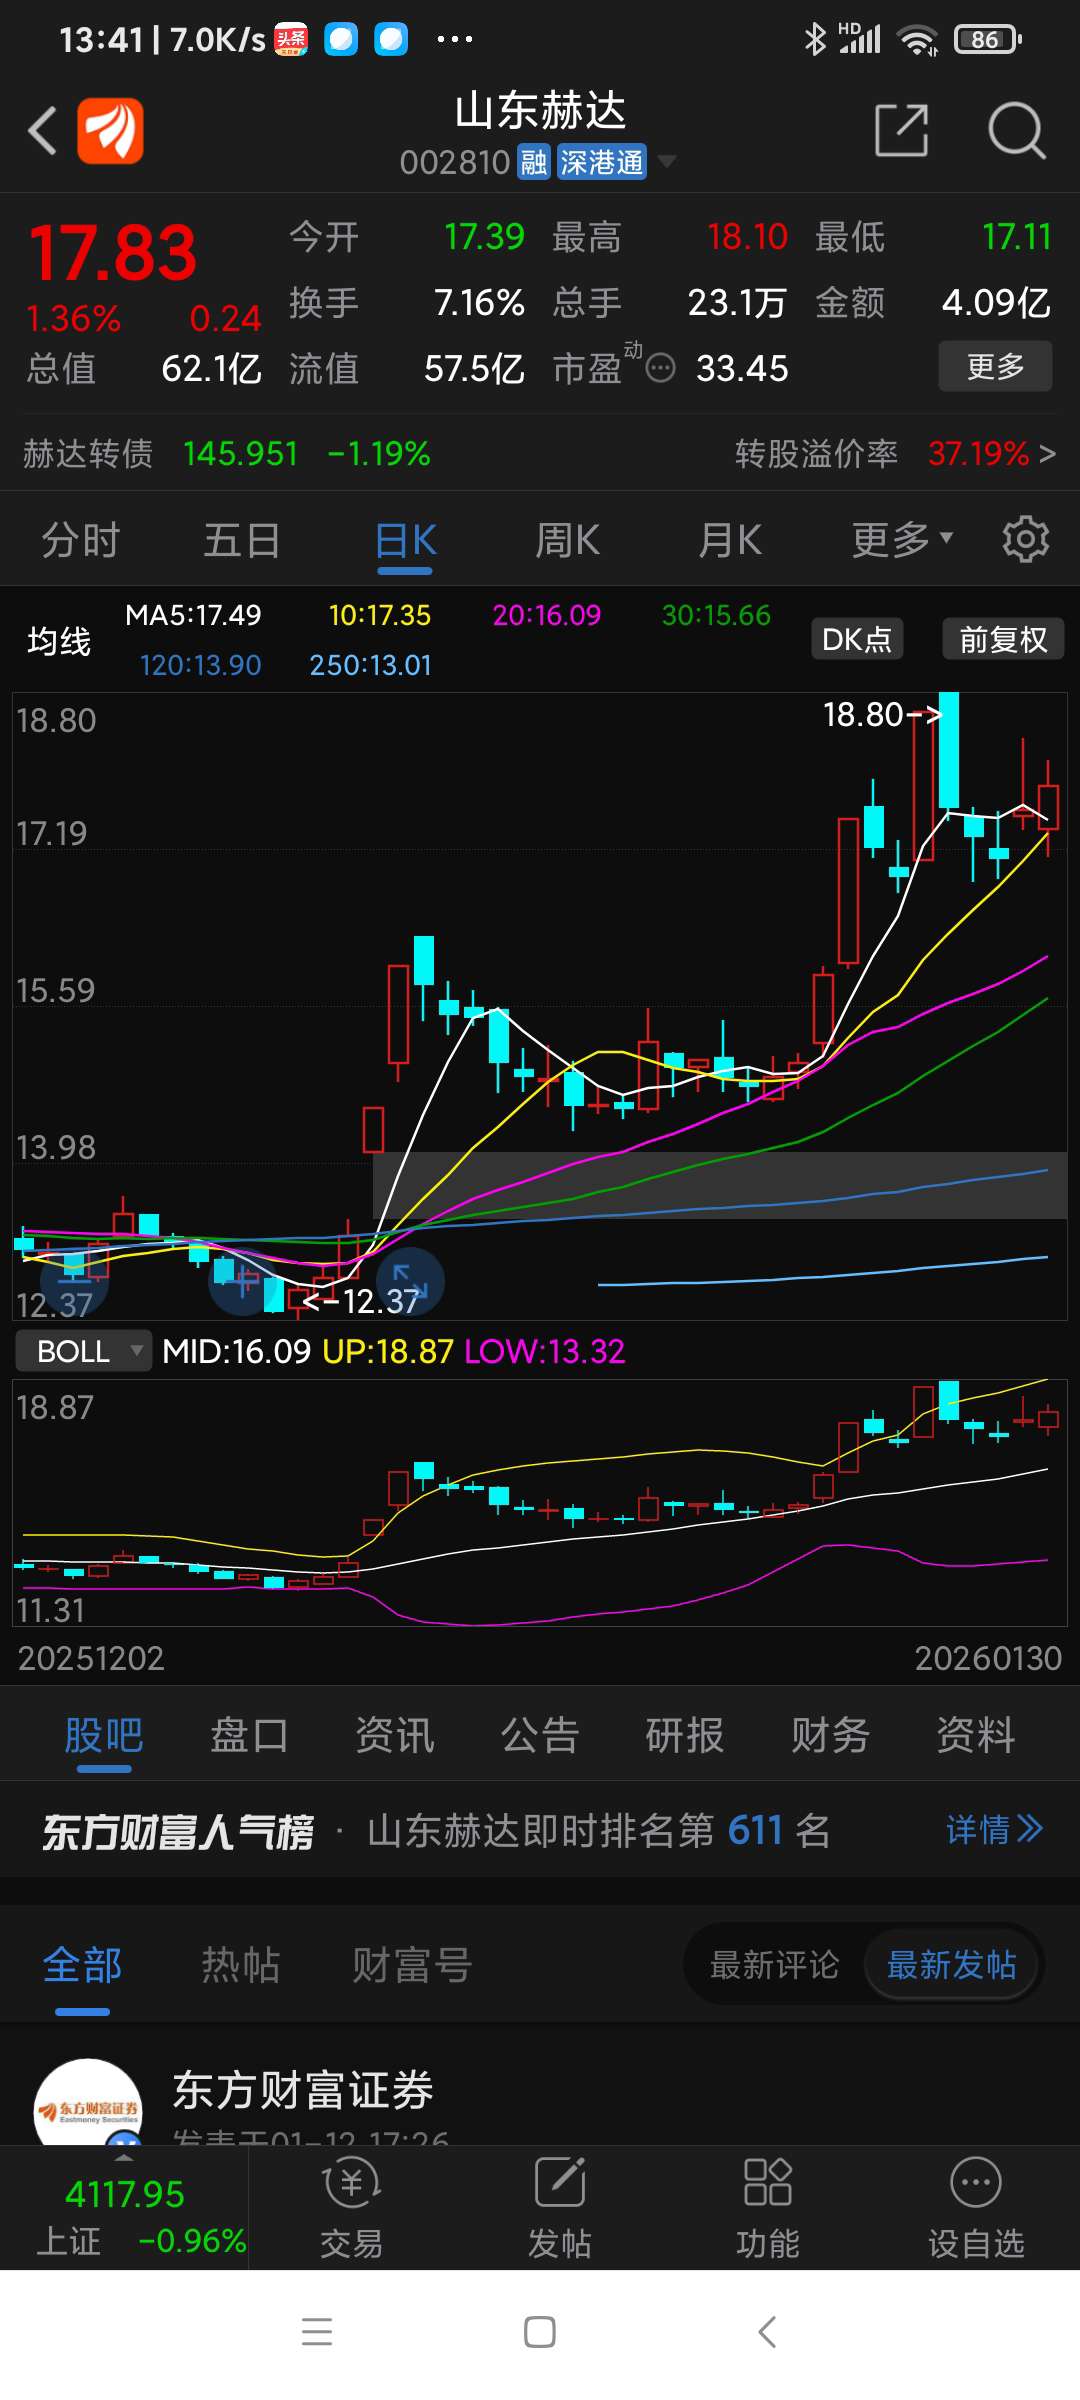Toggle DK点 indicator

[x=857, y=639]
